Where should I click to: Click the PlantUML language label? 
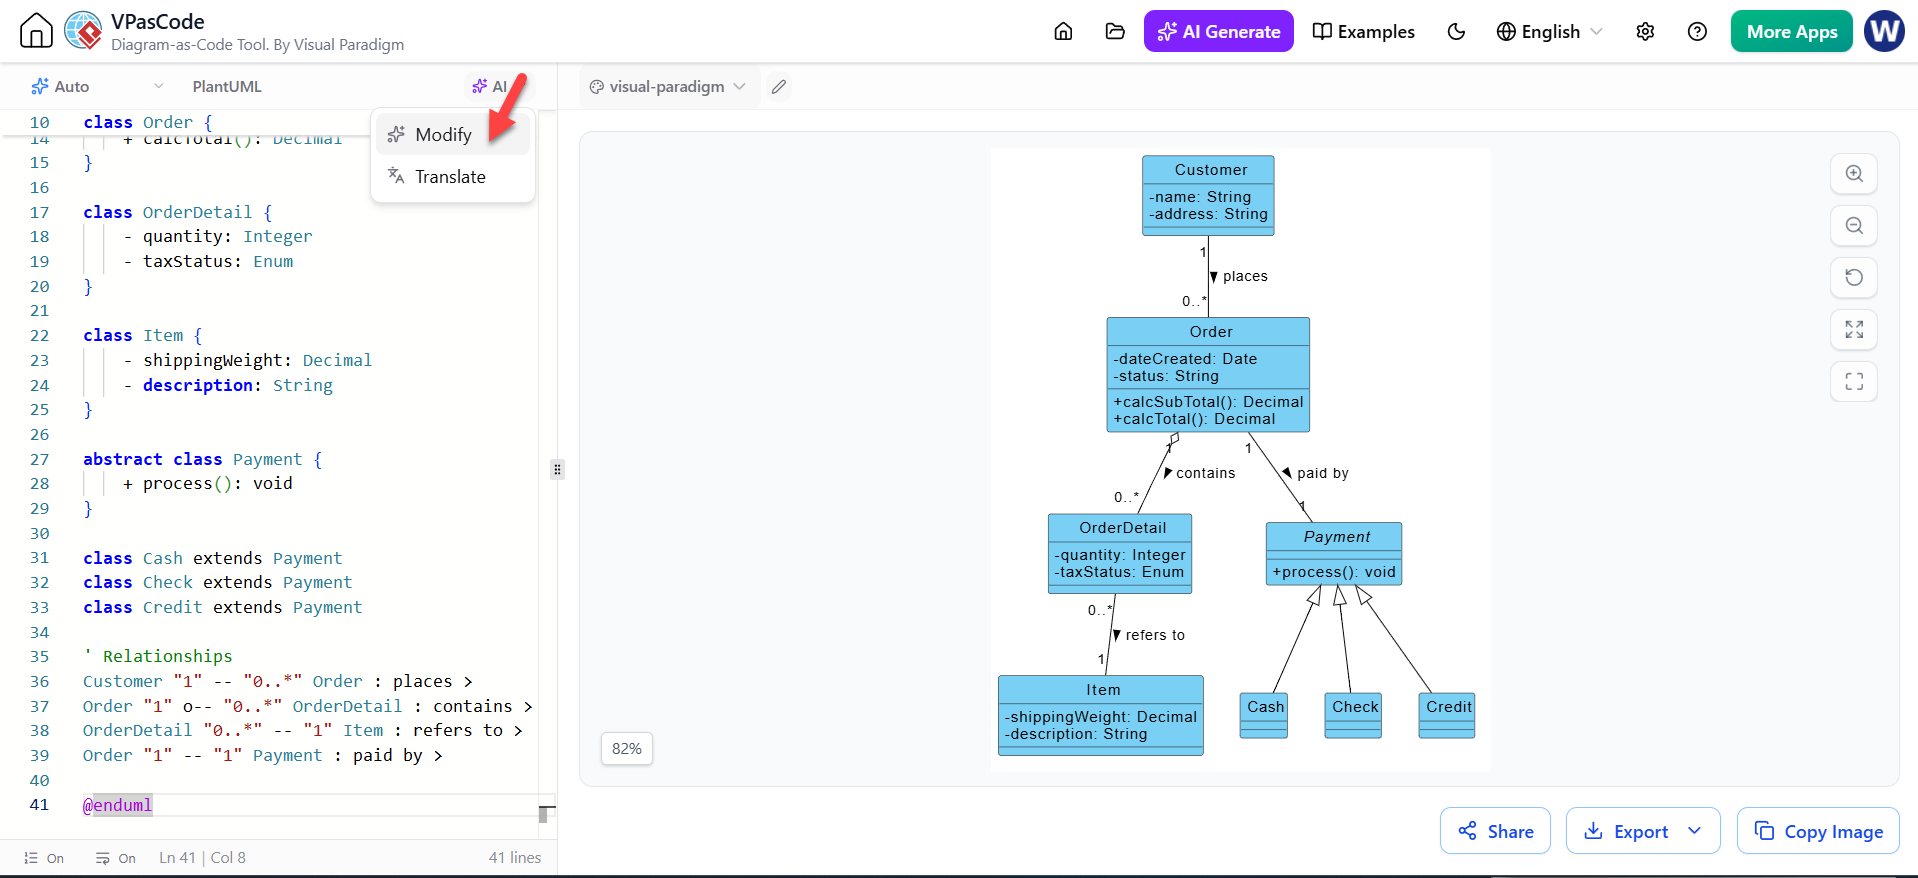click(x=227, y=86)
